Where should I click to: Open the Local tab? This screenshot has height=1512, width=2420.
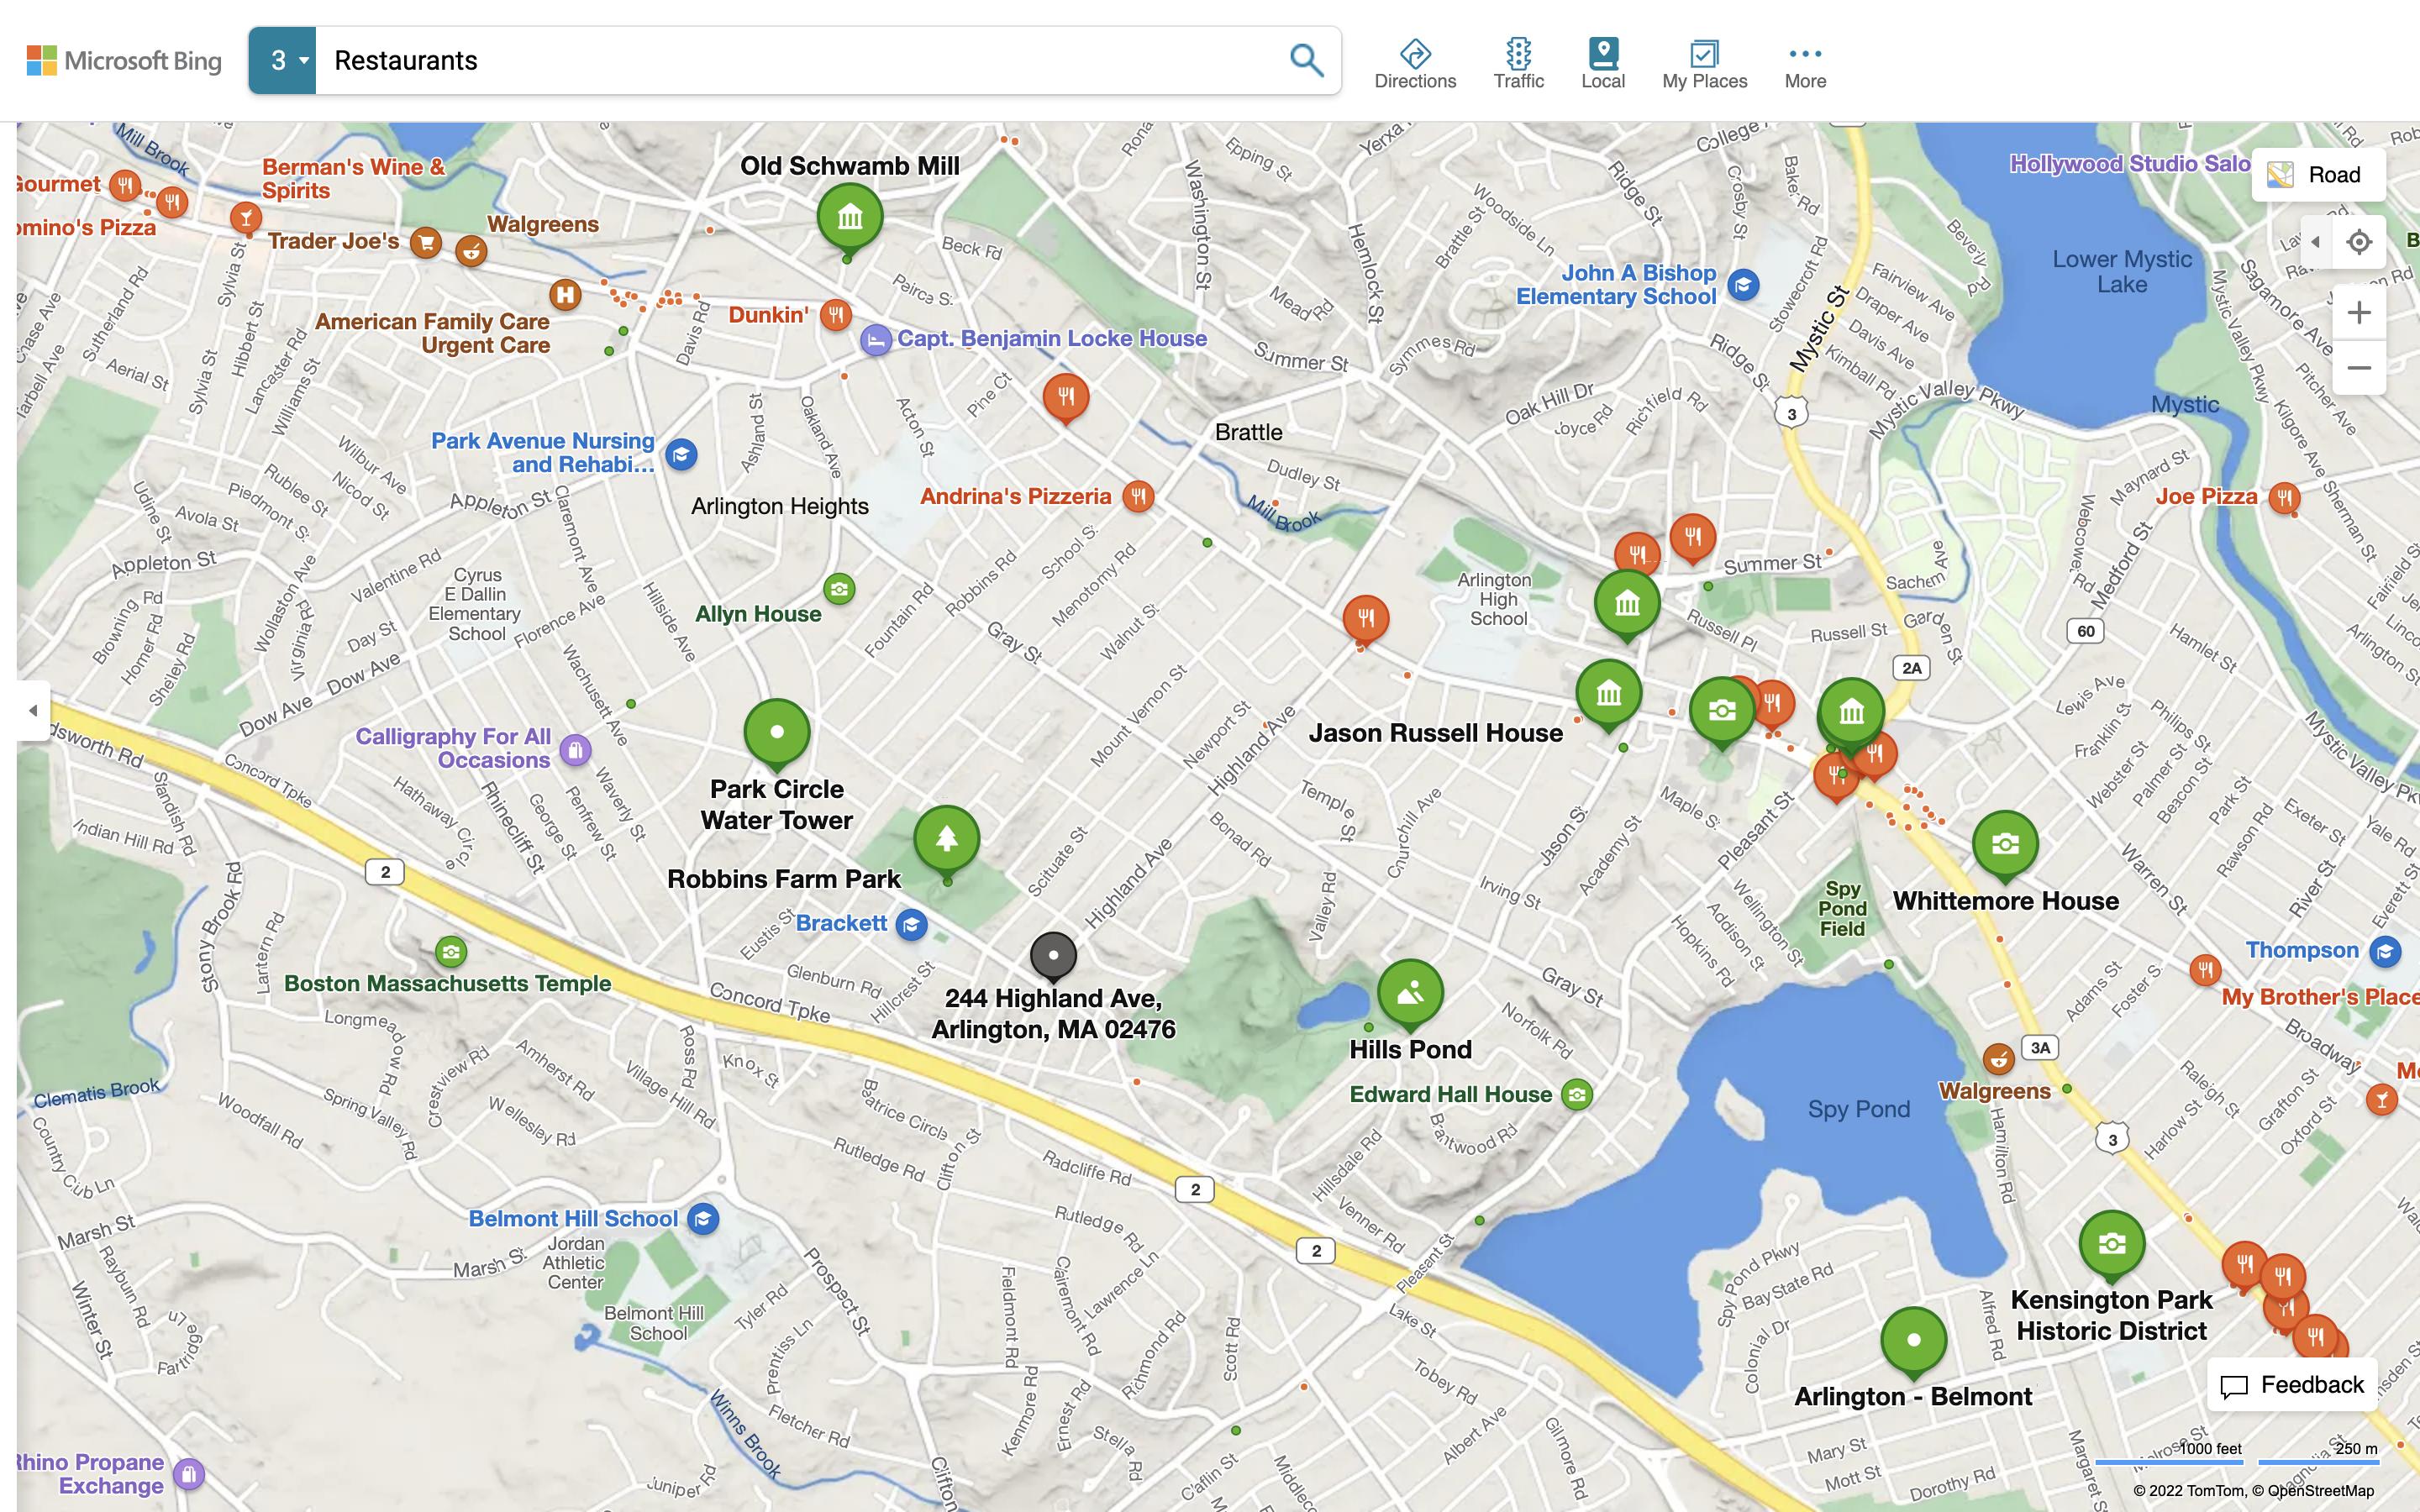click(1602, 64)
